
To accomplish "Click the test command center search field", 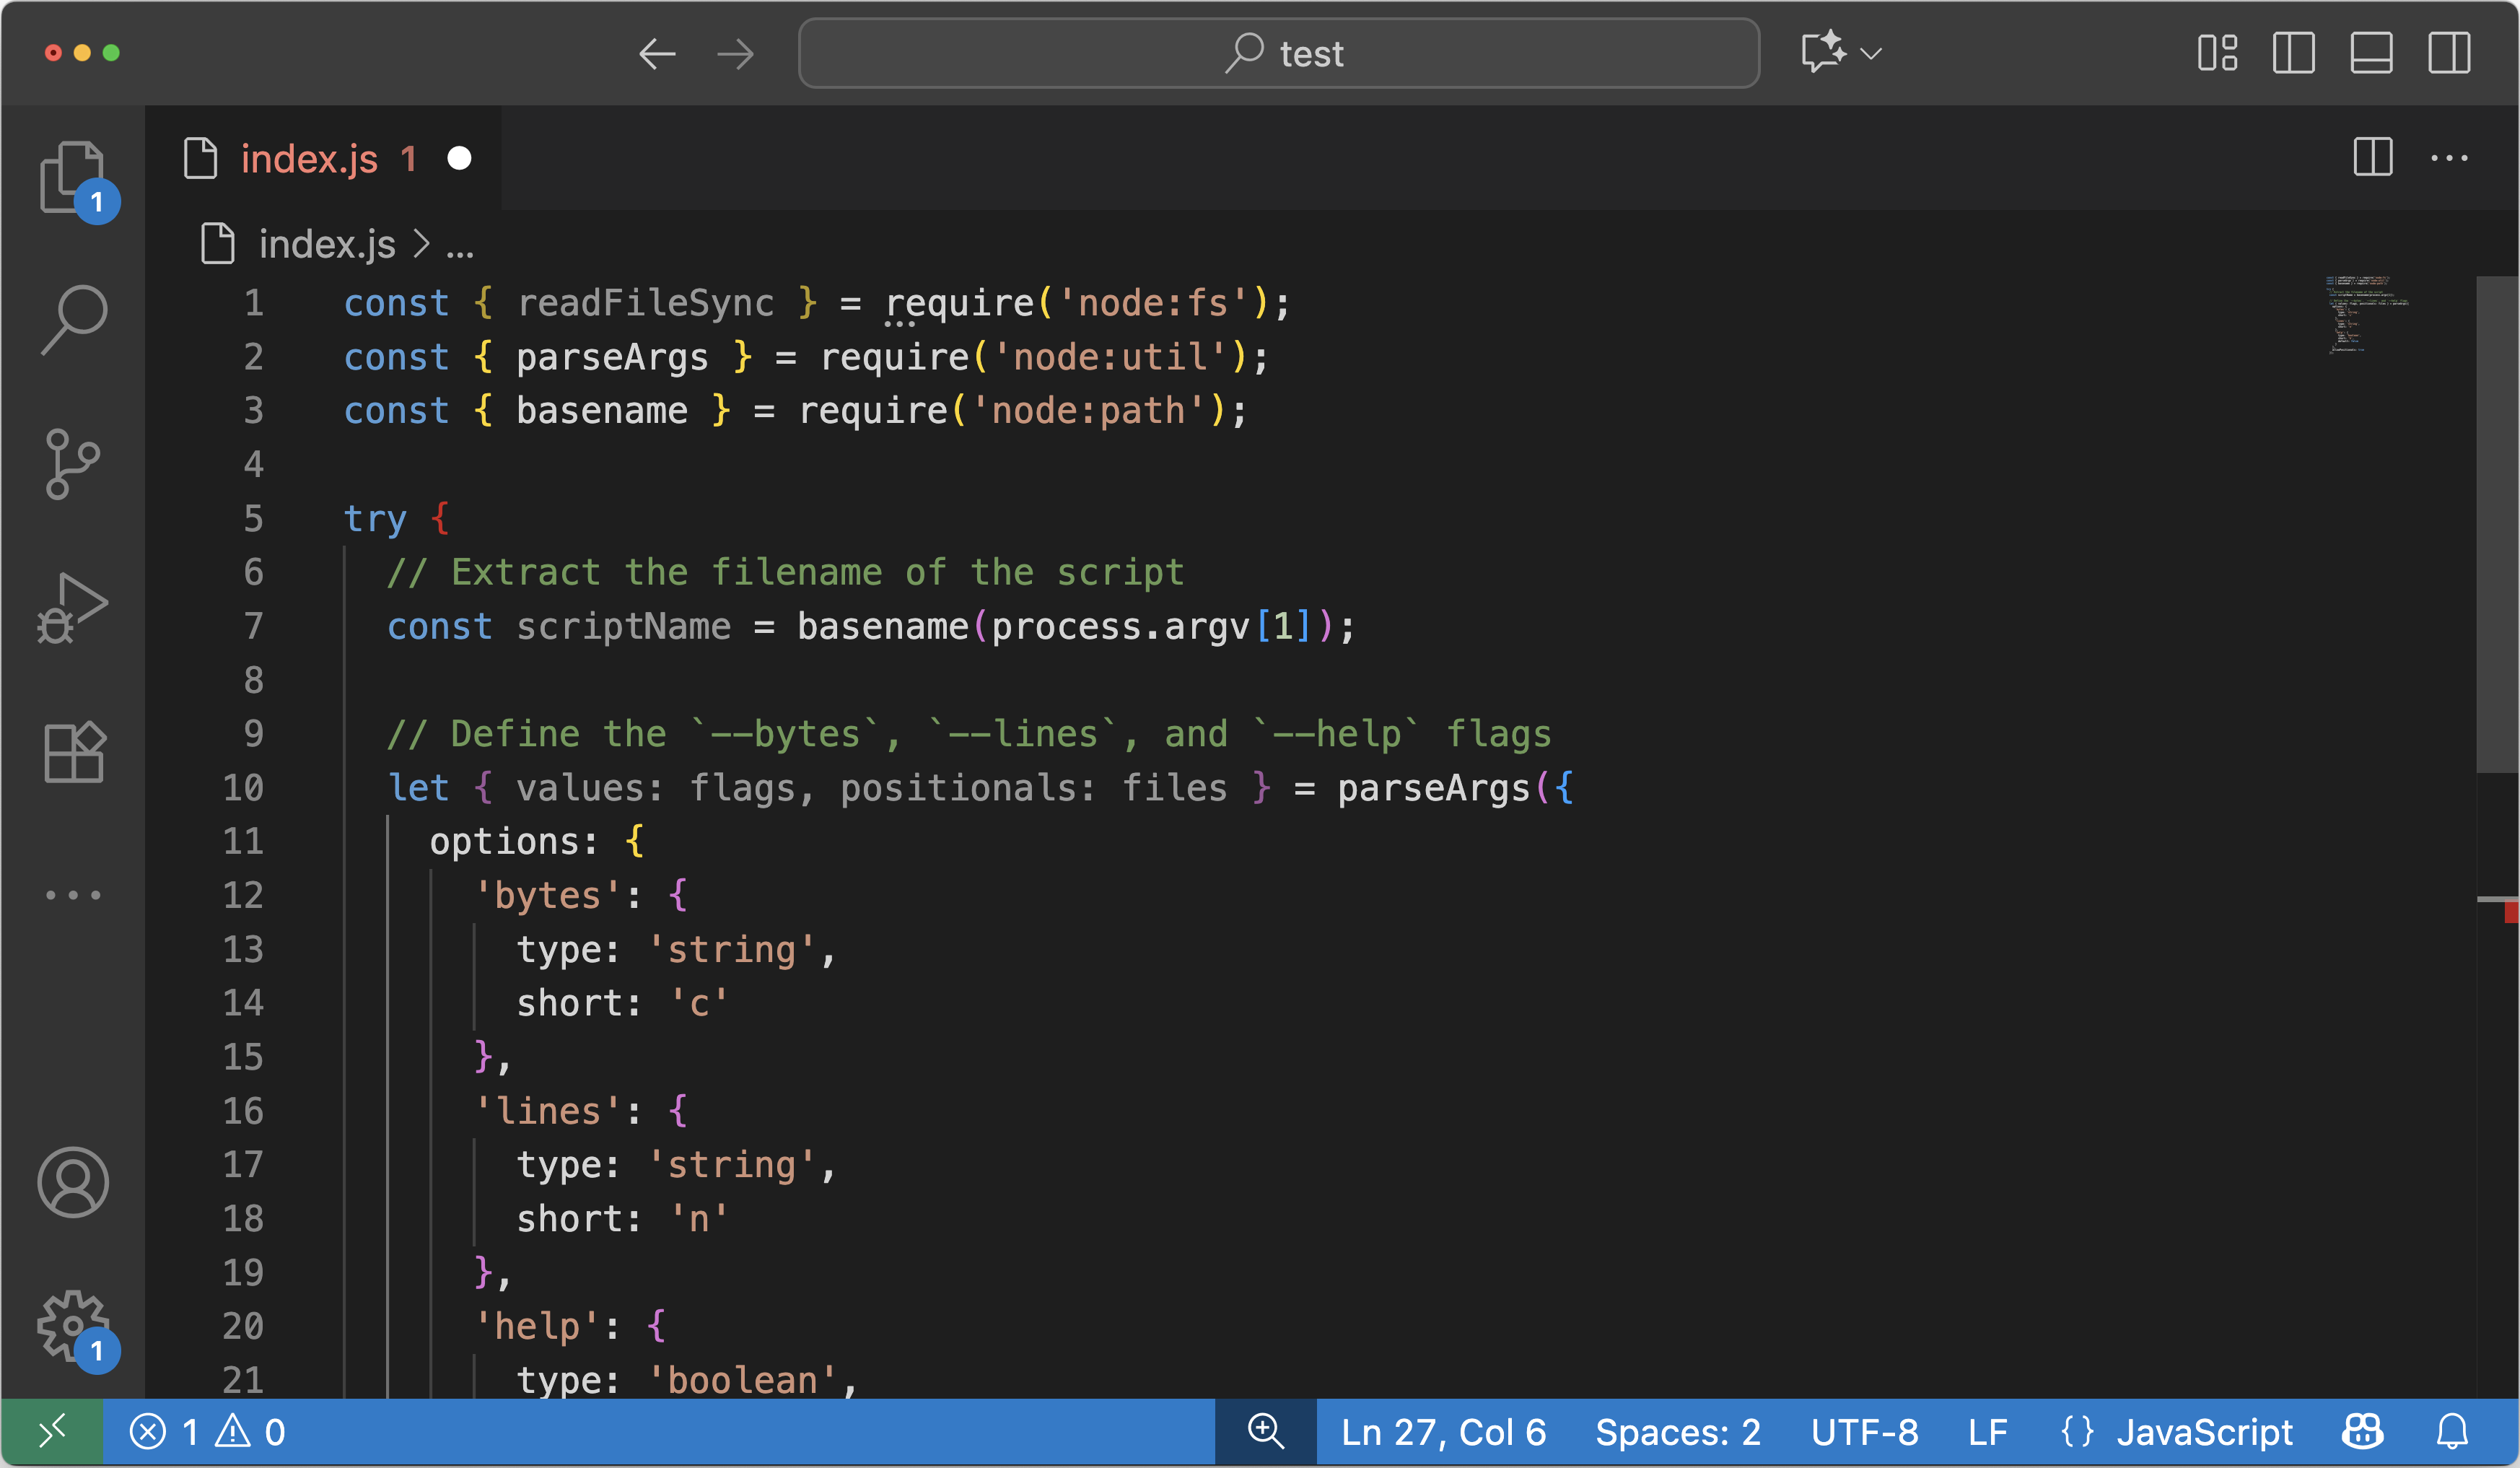I will point(1278,53).
